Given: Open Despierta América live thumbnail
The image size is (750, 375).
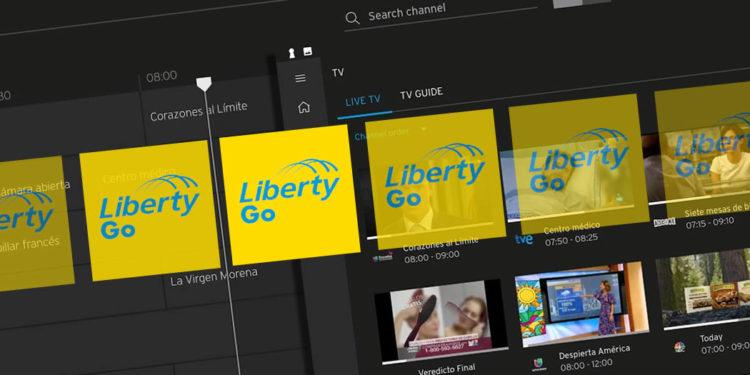Looking at the screenshot, I should 582,303.
